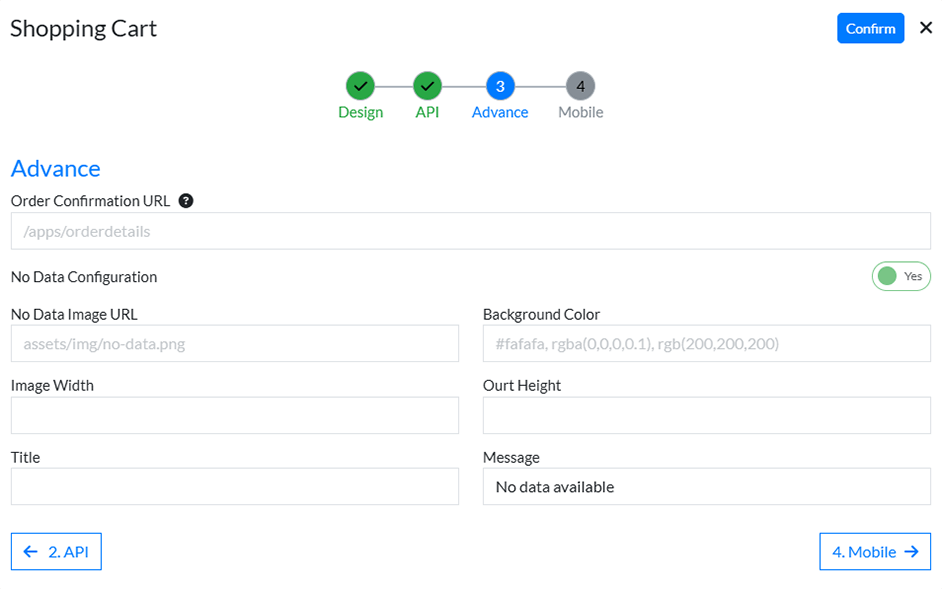Screen dimensions: 942x589
Task: Click the Design step label
Action: coord(360,112)
